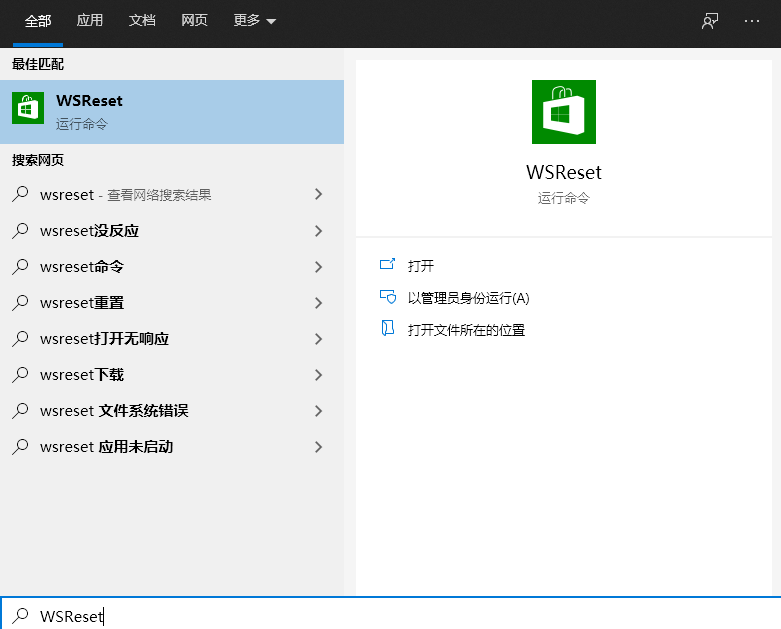Screen dimensions: 781x629
Task: Click magnifier icon beside wsreset命令
Action: [20, 266]
